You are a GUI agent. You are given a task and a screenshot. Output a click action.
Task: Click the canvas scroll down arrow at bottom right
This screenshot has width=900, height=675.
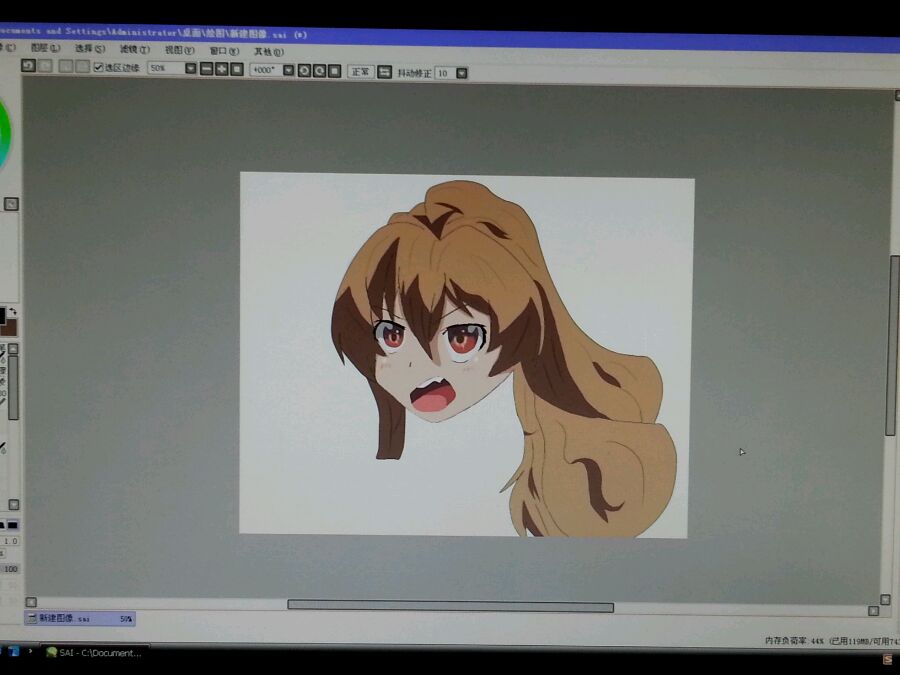point(885,599)
